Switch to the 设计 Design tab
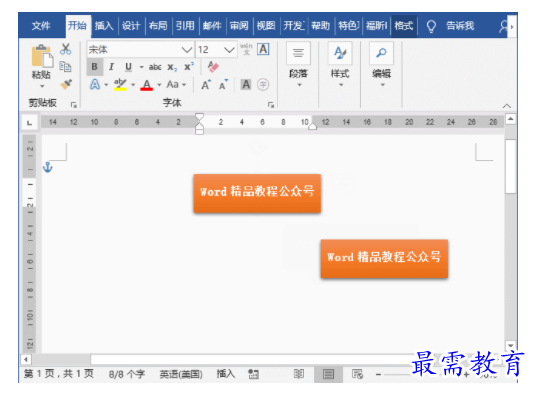 pyautogui.click(x=131, y=25)
